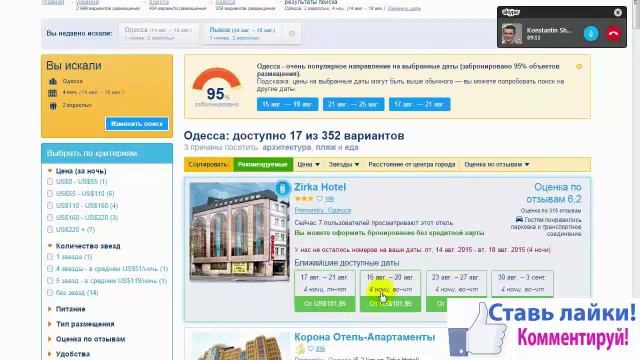Click the heart wishlist icon for Zirka Hotel
The image size is (640, 360).
(319, 199)
